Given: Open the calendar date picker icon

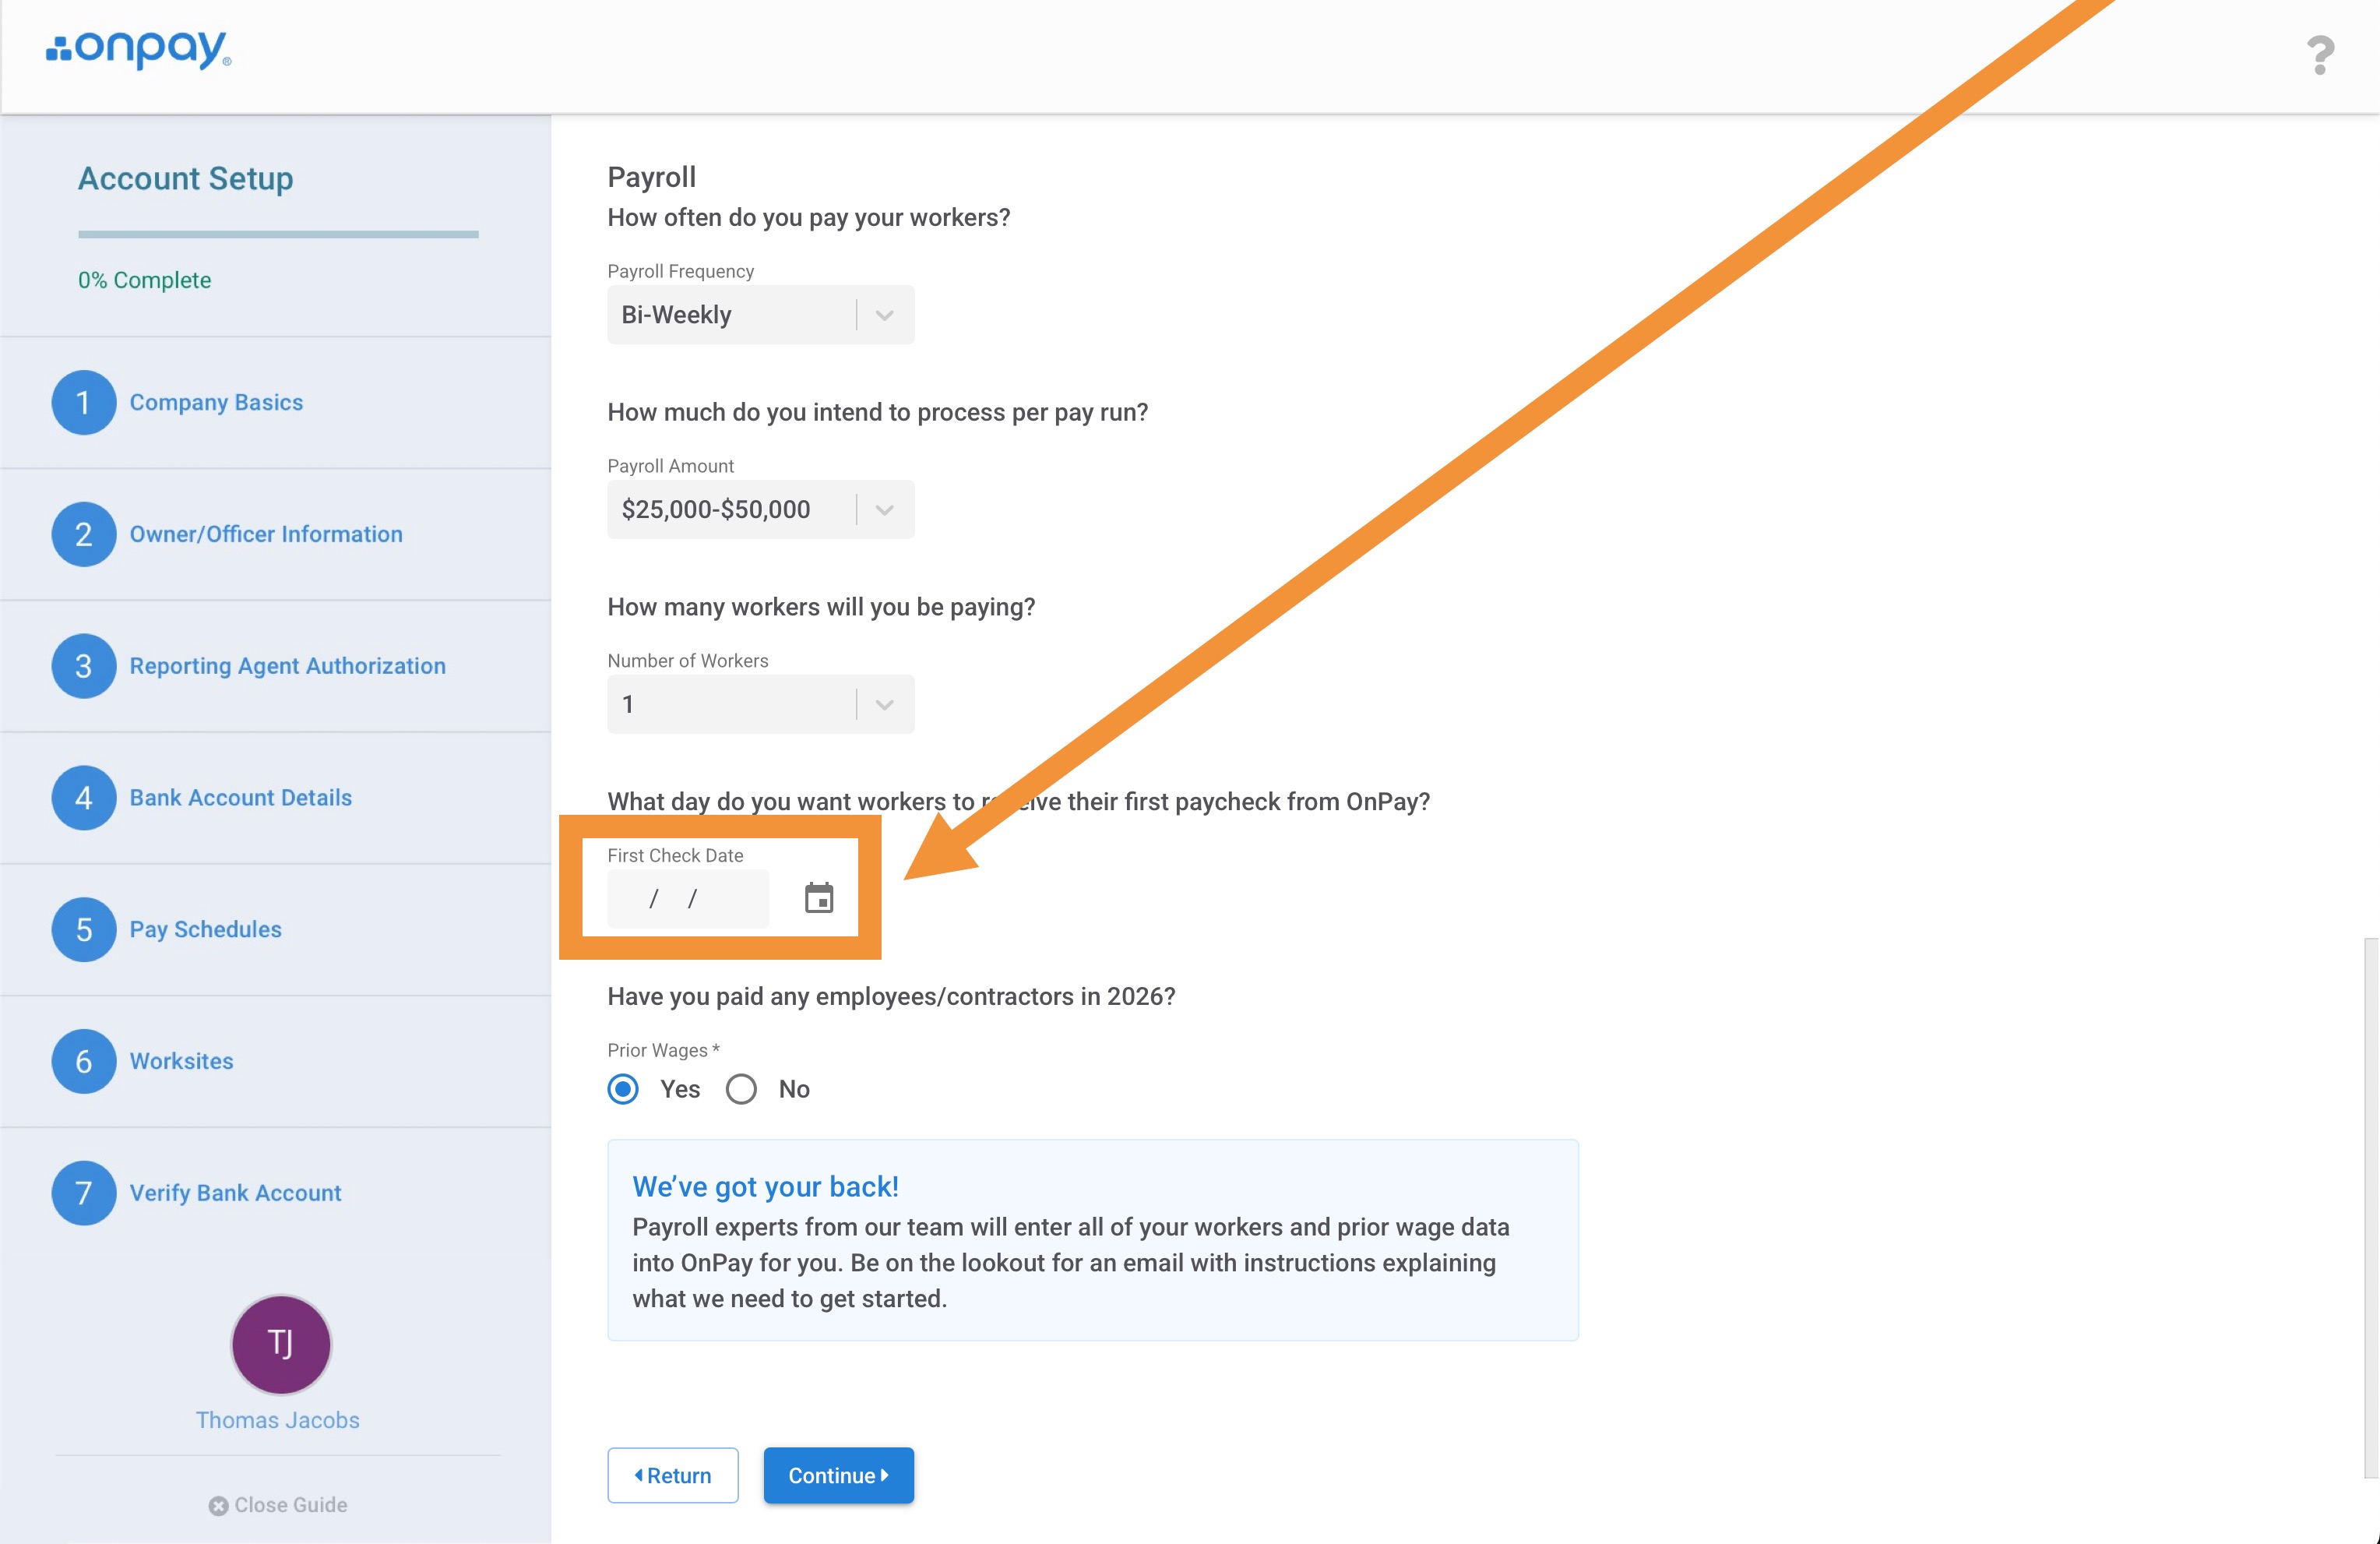Looking at the screenshot, I should (x=818, y=898).
